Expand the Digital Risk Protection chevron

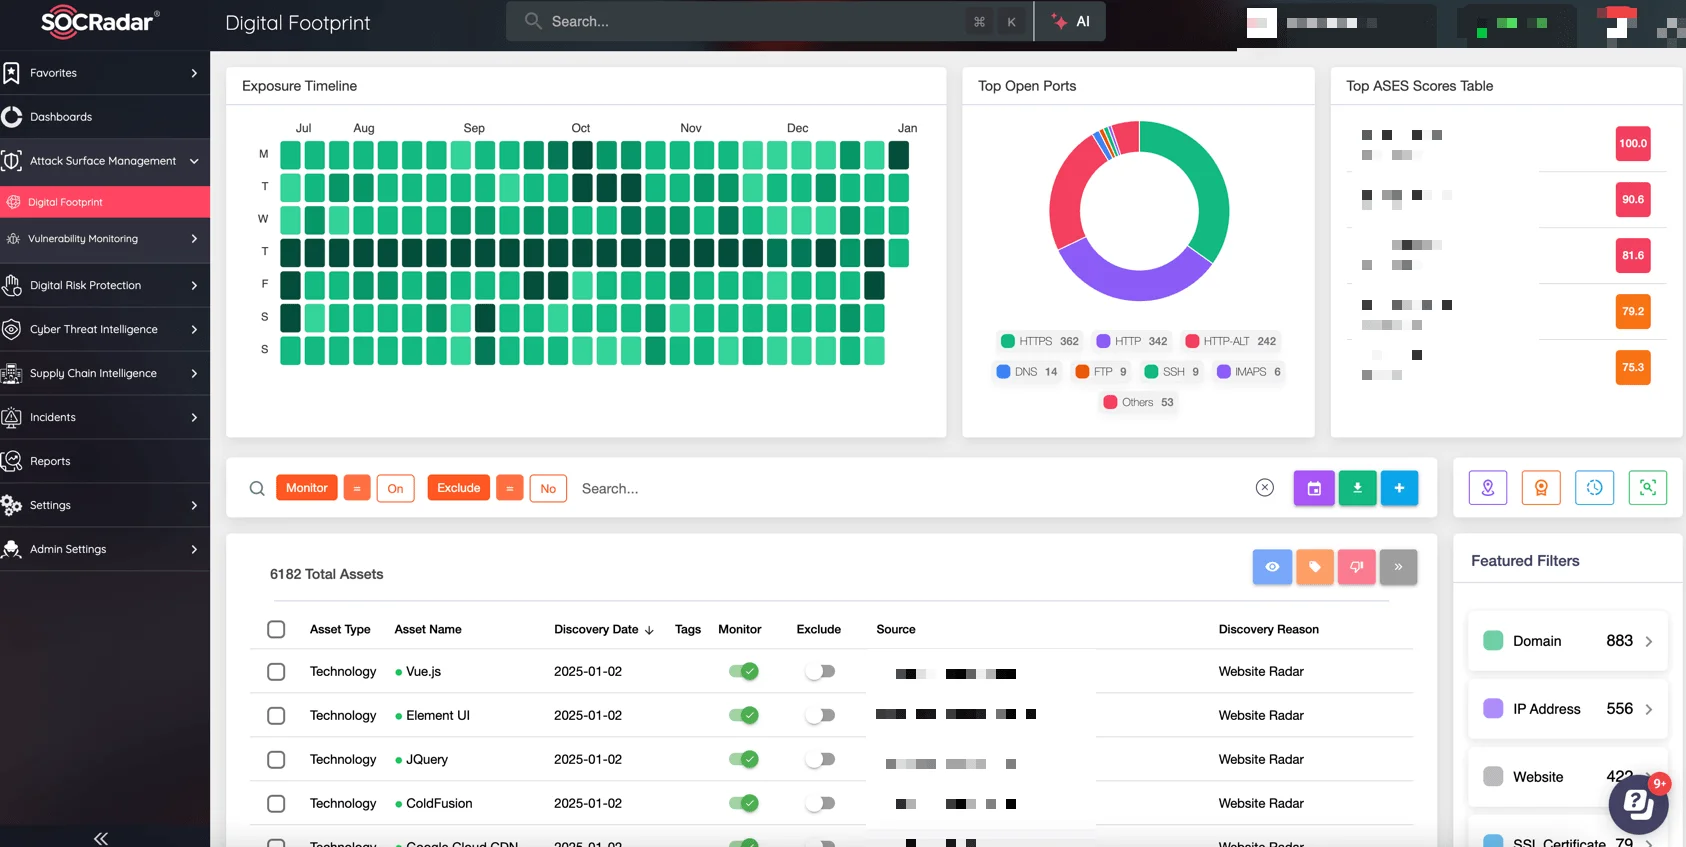coord(194,285)
